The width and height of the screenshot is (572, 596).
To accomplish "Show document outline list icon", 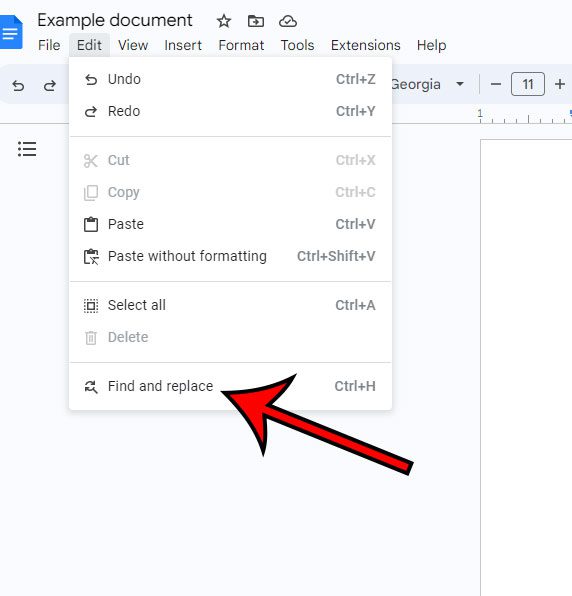I will (27, 149).
